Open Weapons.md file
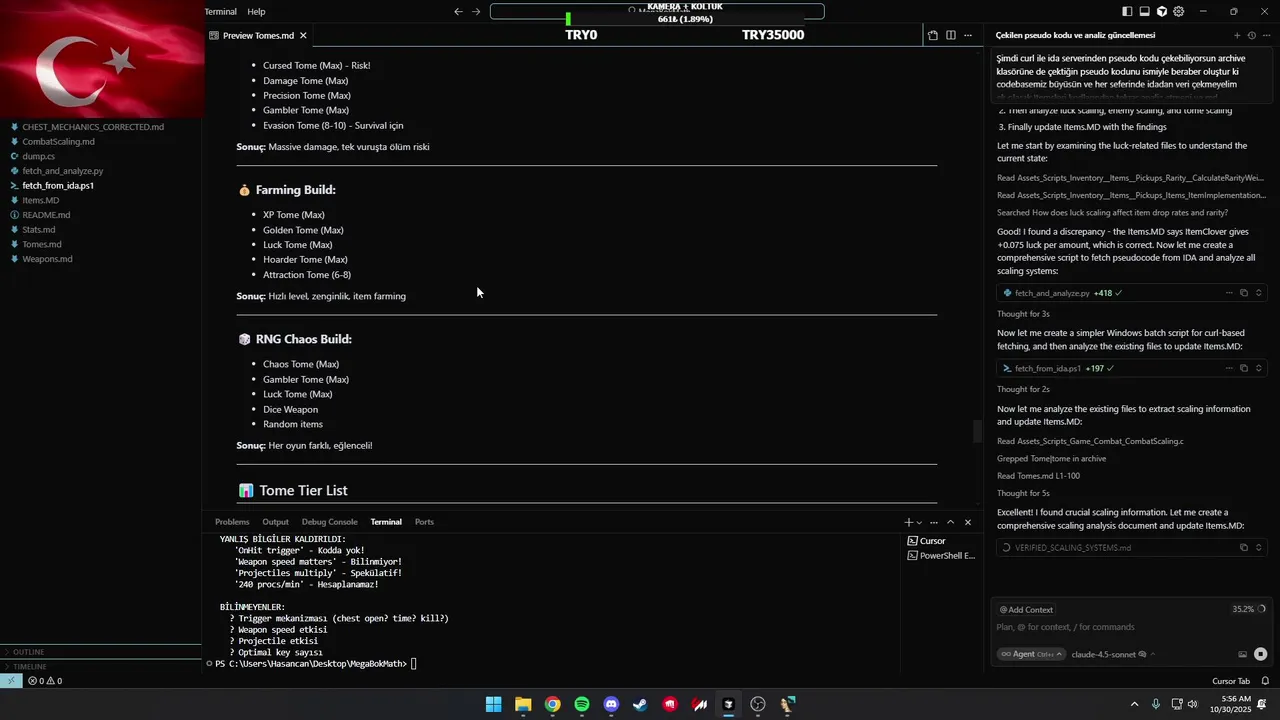This screenshot has width=1280, height=720. 47,259
